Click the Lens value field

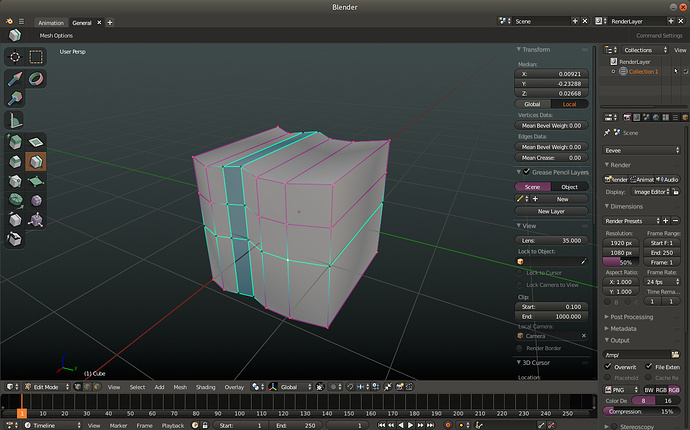(551, 240)
